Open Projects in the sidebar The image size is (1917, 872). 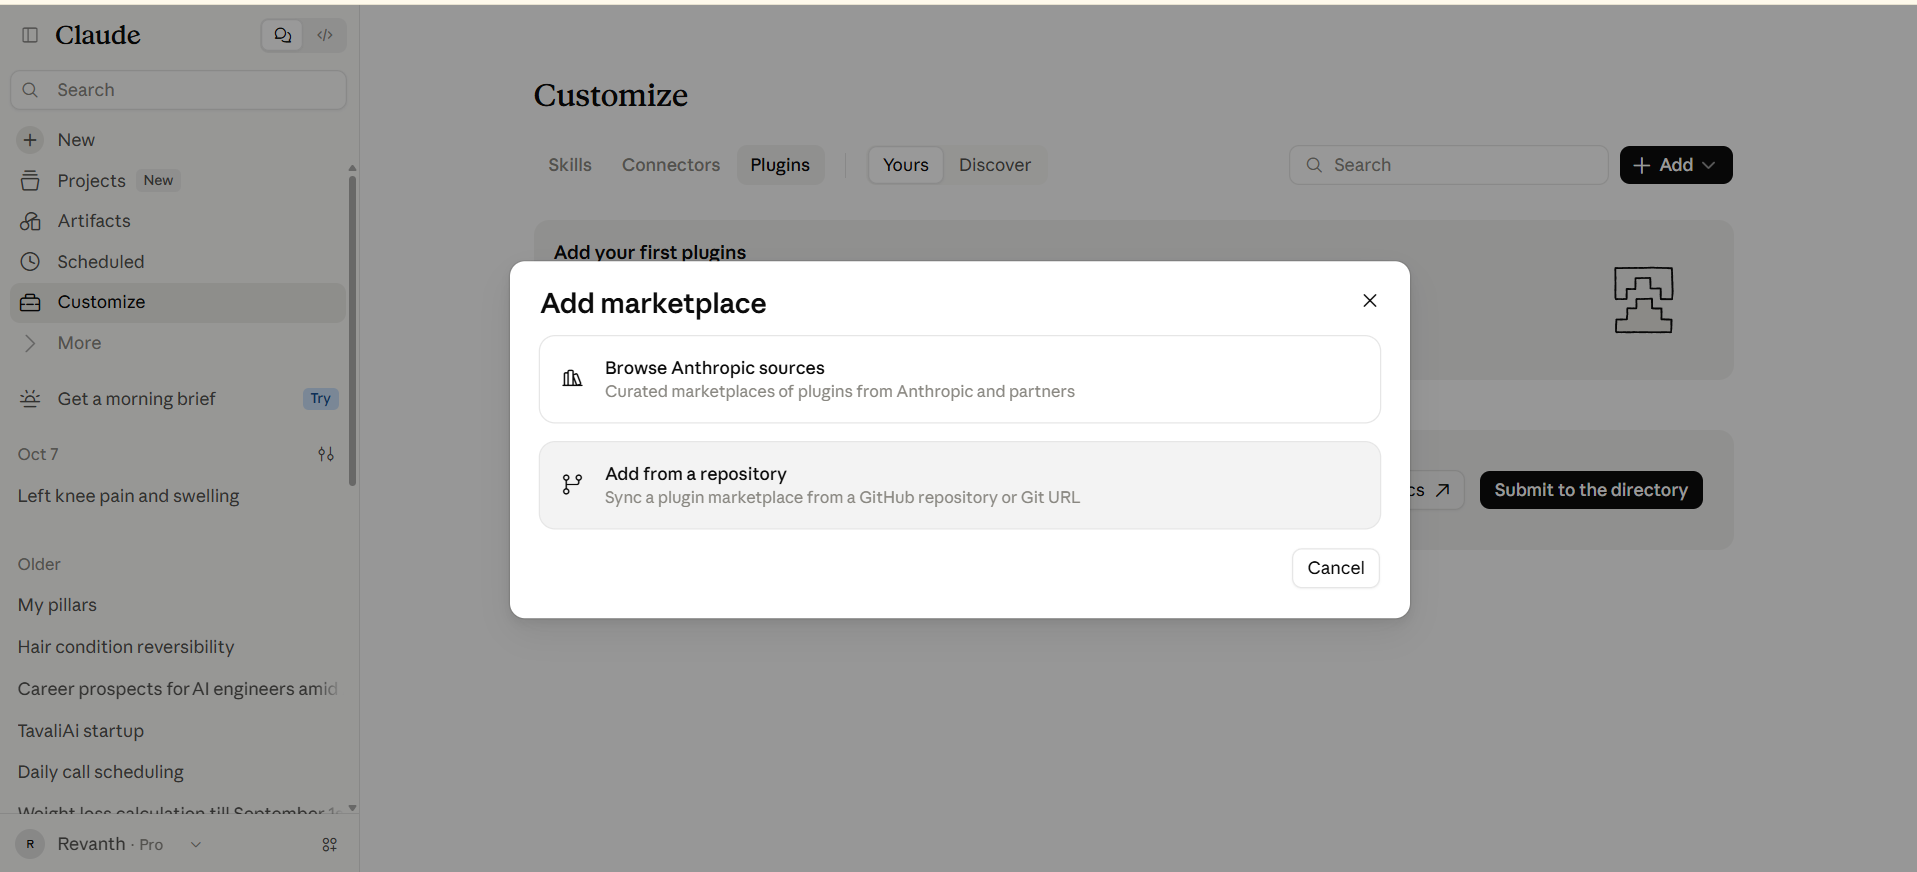click(x=91, y=181)
